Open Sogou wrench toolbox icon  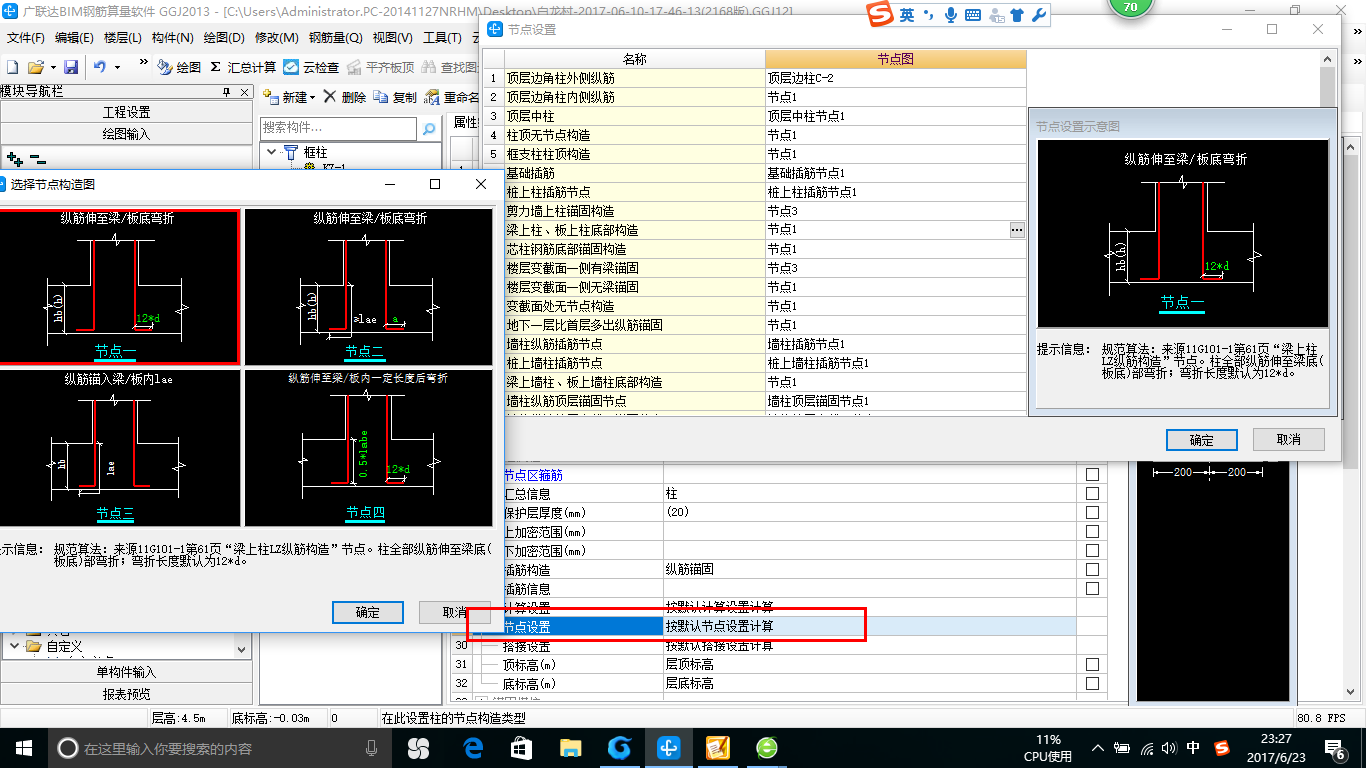click(x=1038, y=15)
